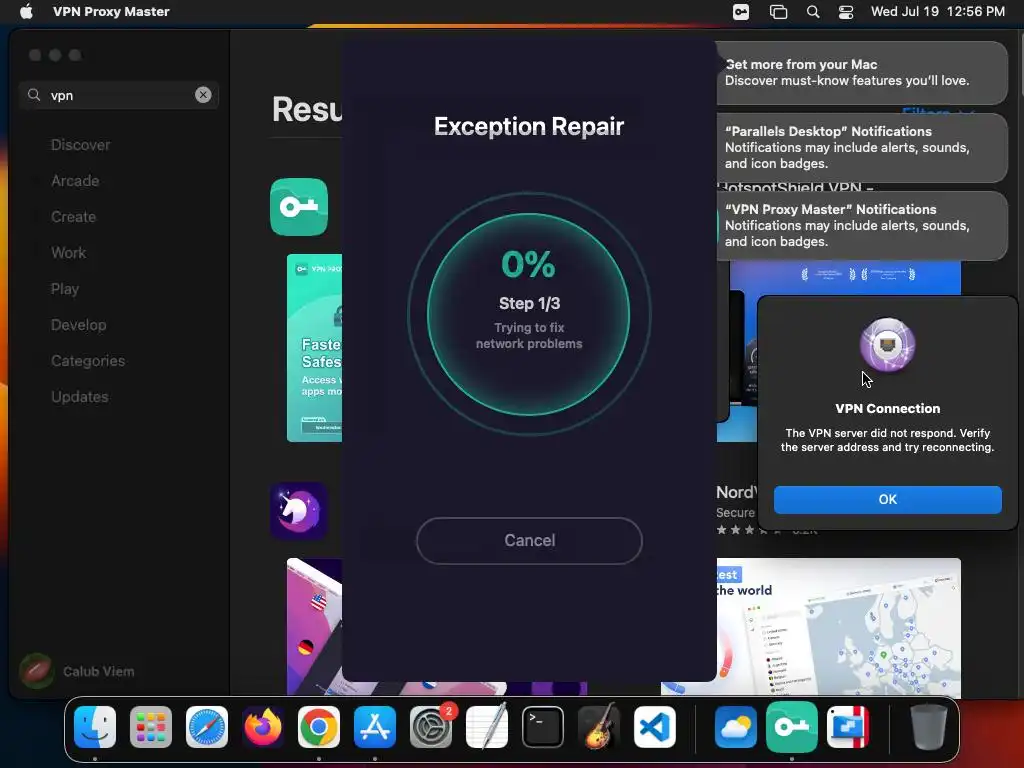The image size is (1024, 768).
Task: Open TextEdit from the Dock
Action: coord(487,727)
